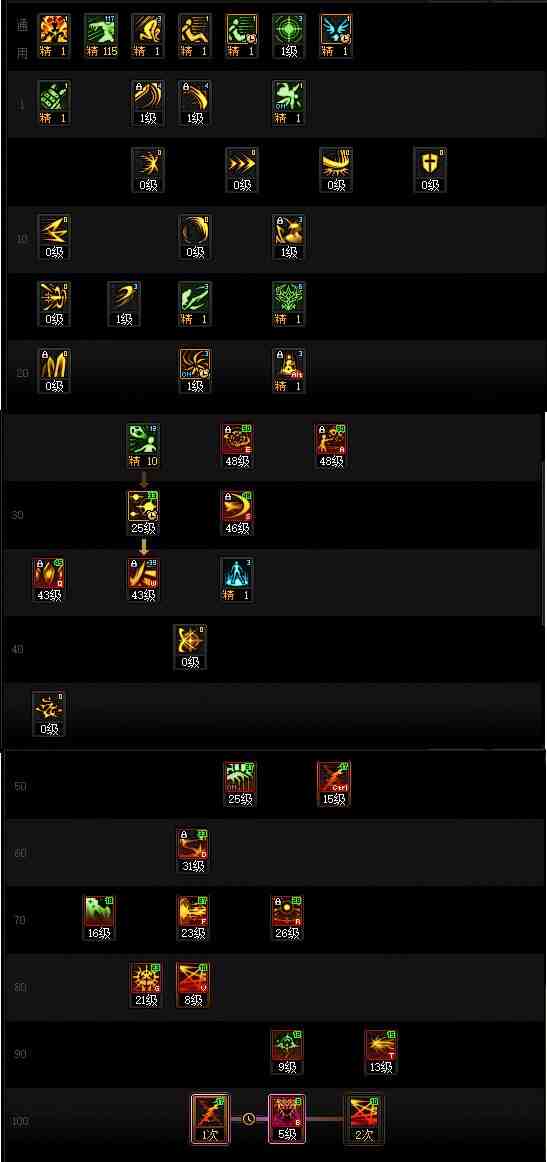Click the 15级 skill with Ctrl hotkey
The height and width of the screenshot is (1162, 547).
(x=334, y=783)
